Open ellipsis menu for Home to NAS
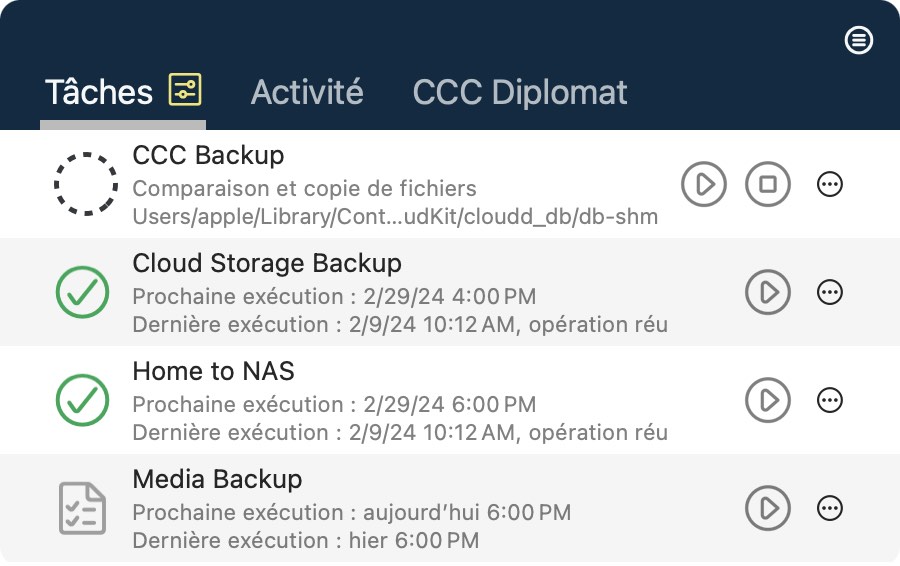Screen dimensions: 900x566 tap(829, 400)
